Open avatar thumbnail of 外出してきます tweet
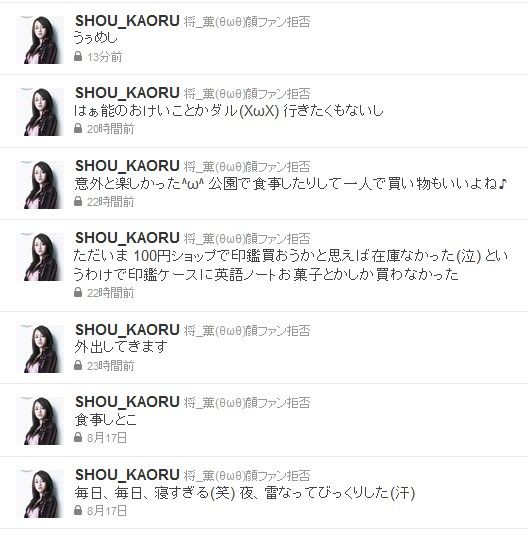The width and height of the screenshot is (527, 535). 40,349
